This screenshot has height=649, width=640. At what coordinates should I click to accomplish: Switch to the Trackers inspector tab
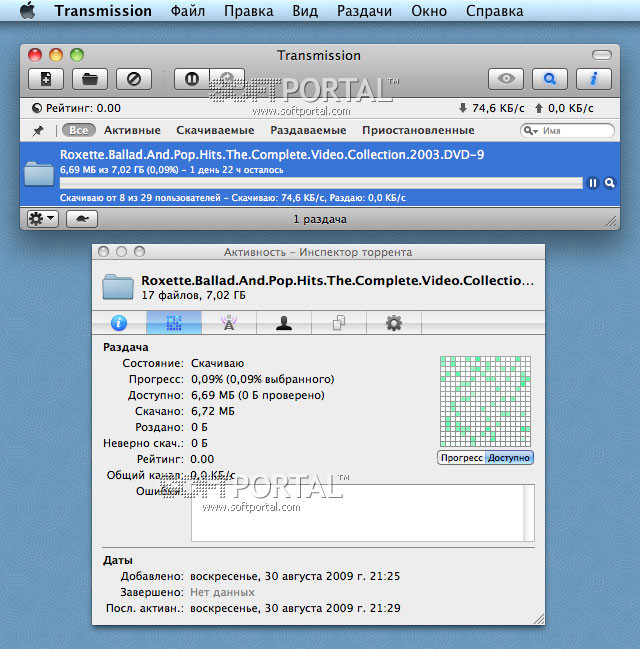pos(229,322)
